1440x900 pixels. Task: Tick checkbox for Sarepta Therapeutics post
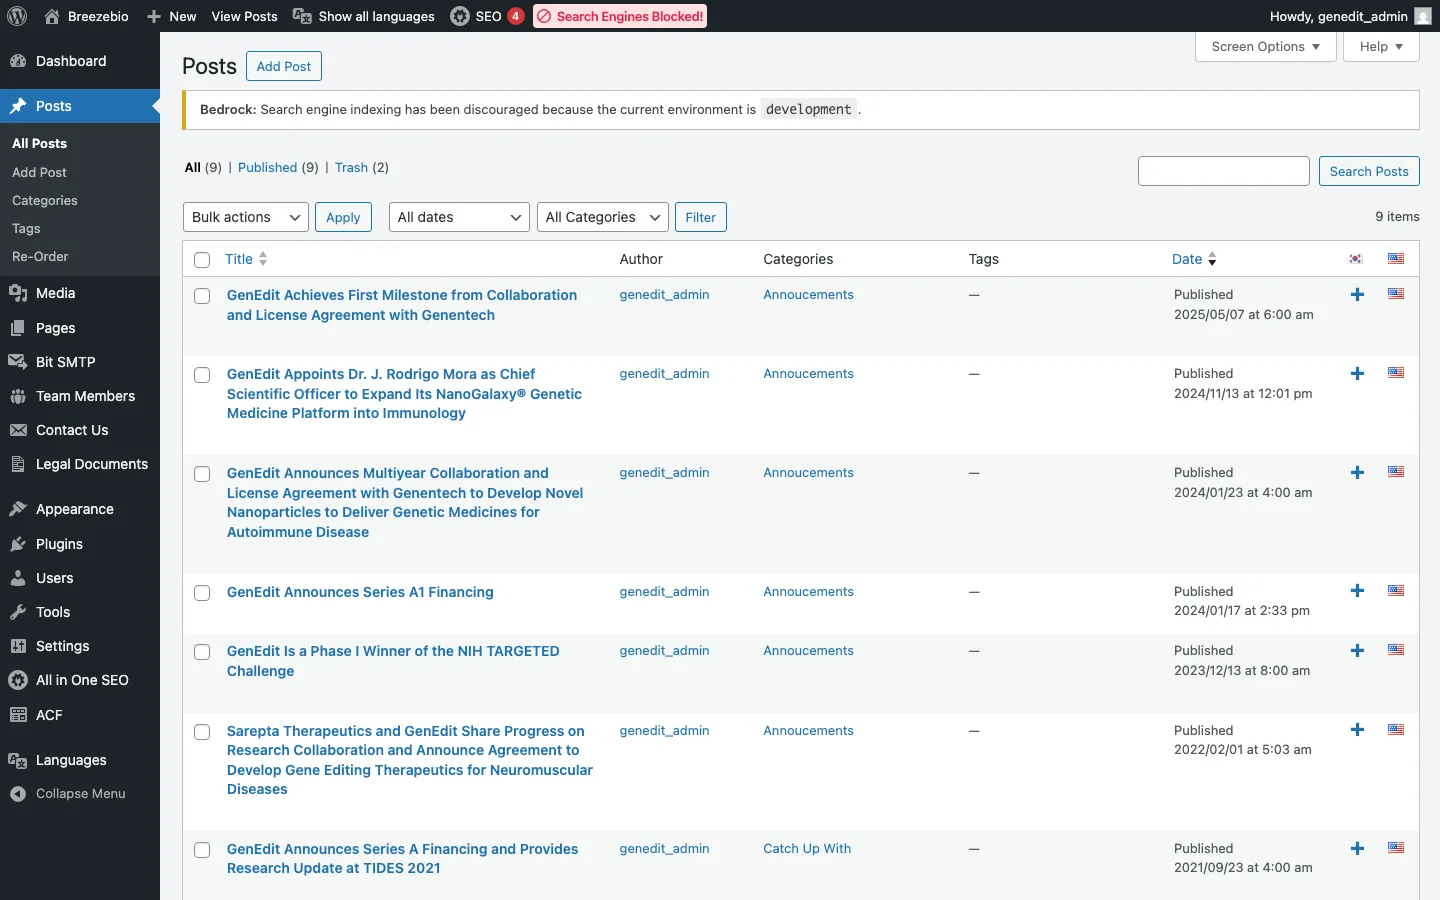click(202, 732)
